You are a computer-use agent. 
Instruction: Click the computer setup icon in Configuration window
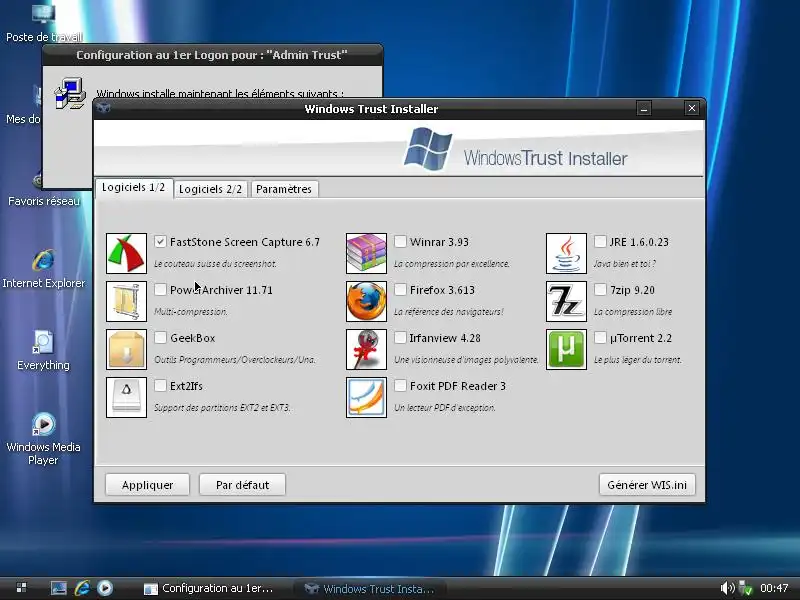(x=69, y=93)
